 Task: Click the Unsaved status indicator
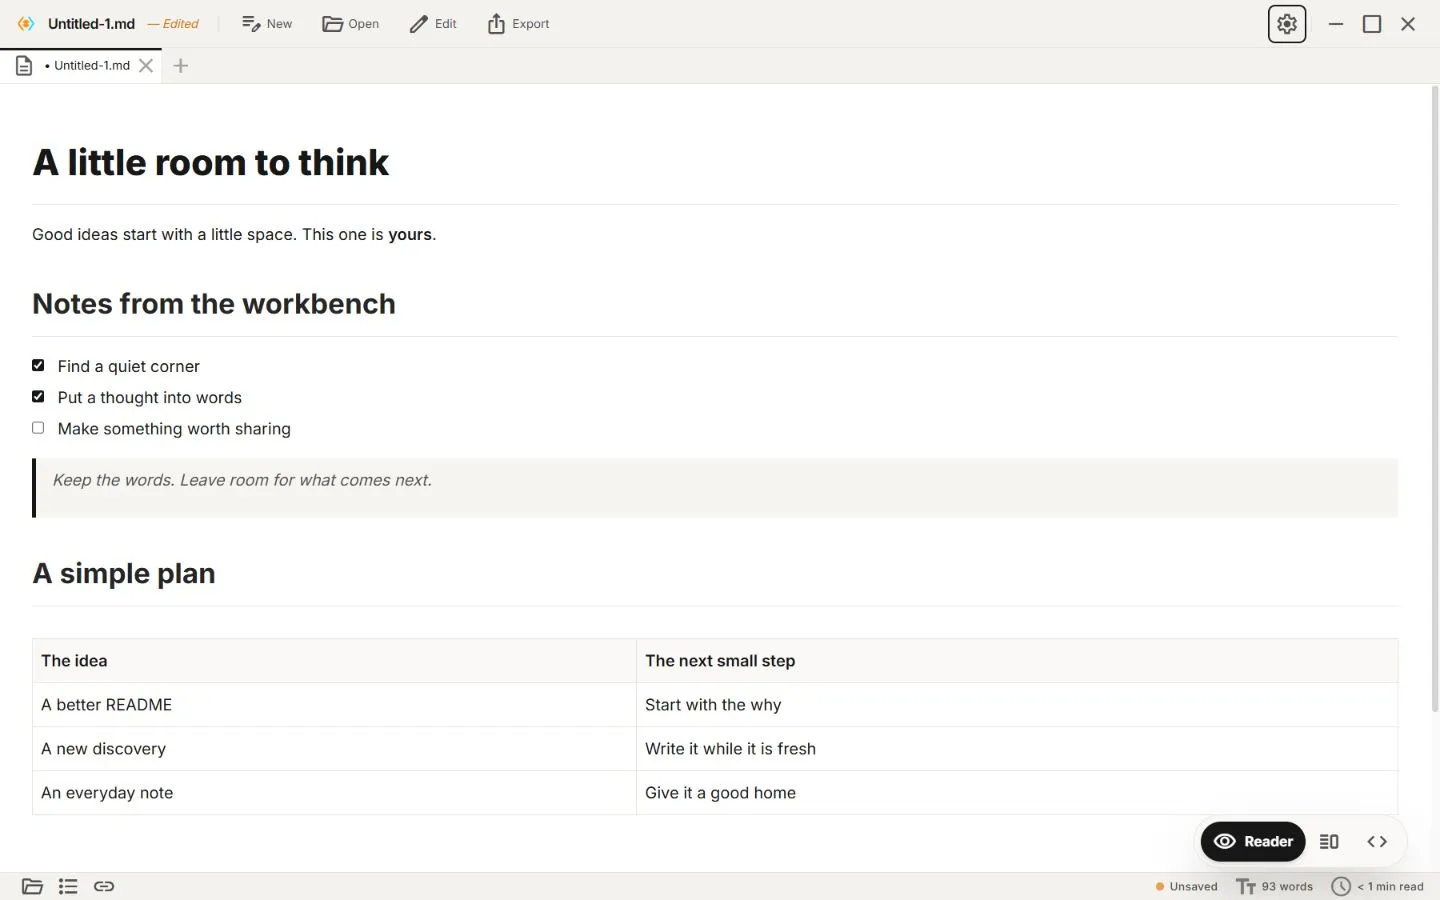pyautogui.click(x=1187, y=887)
